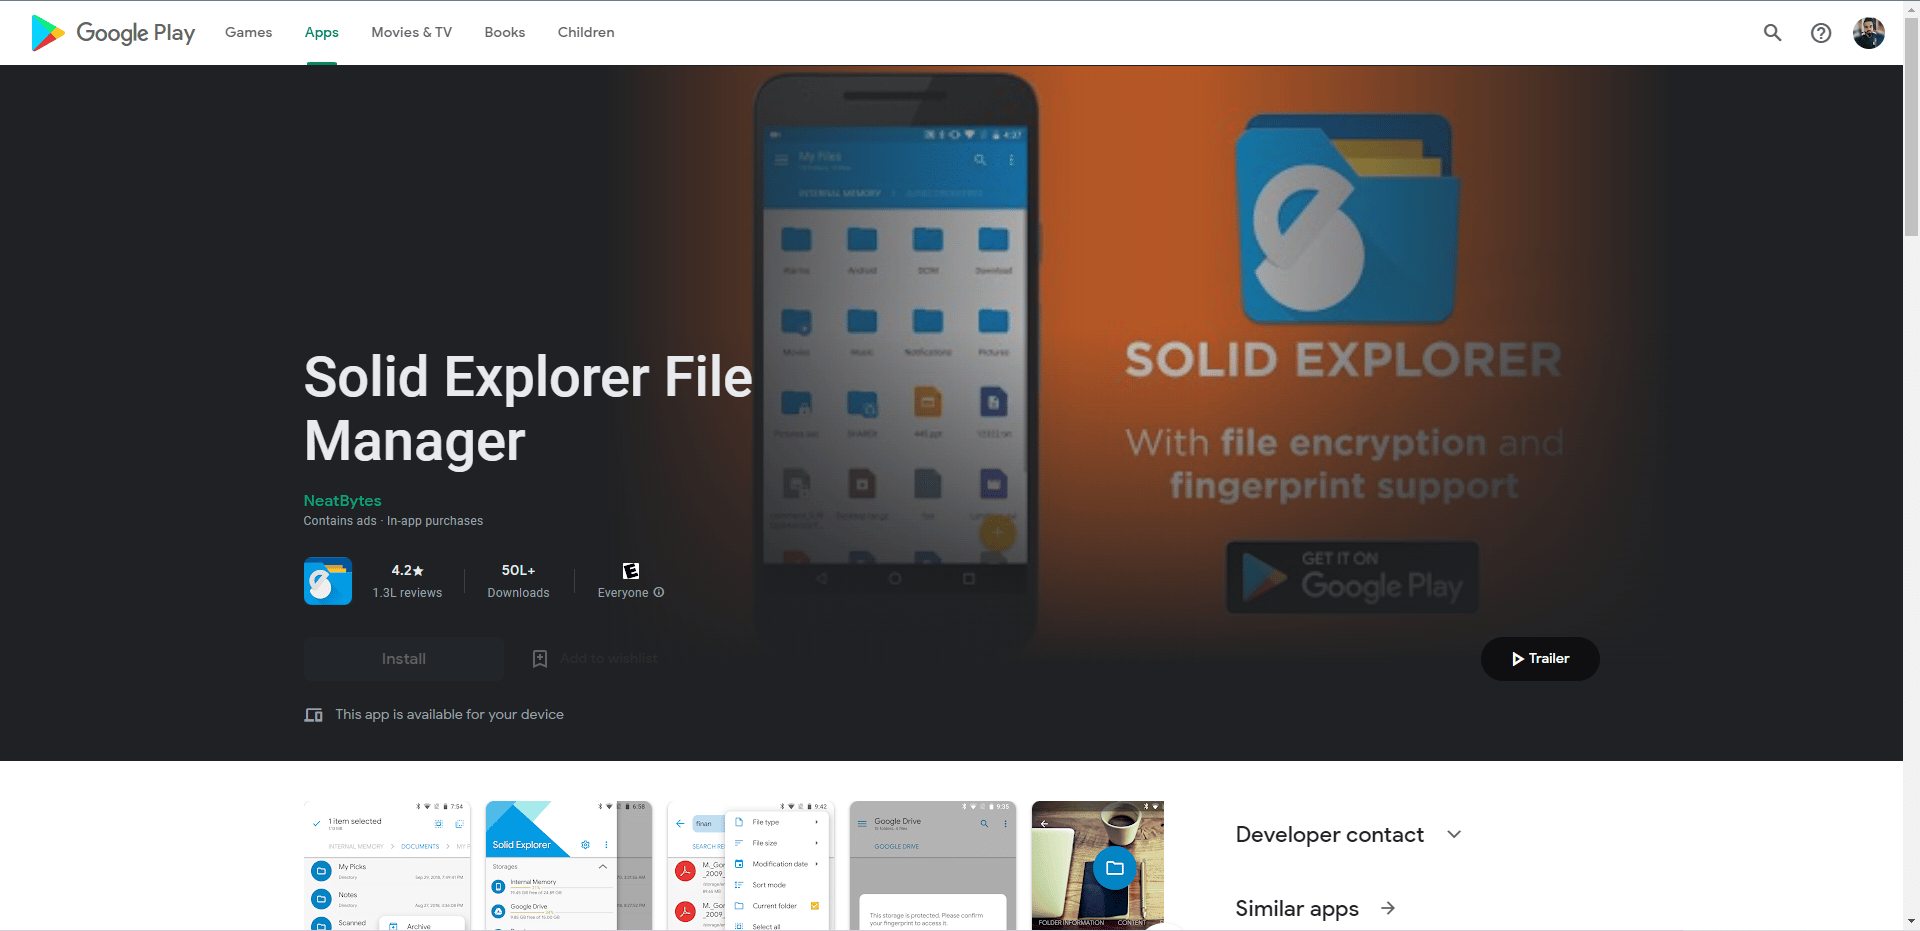
Task: Go to Similar apps arrow
Action: (1388, 909)
